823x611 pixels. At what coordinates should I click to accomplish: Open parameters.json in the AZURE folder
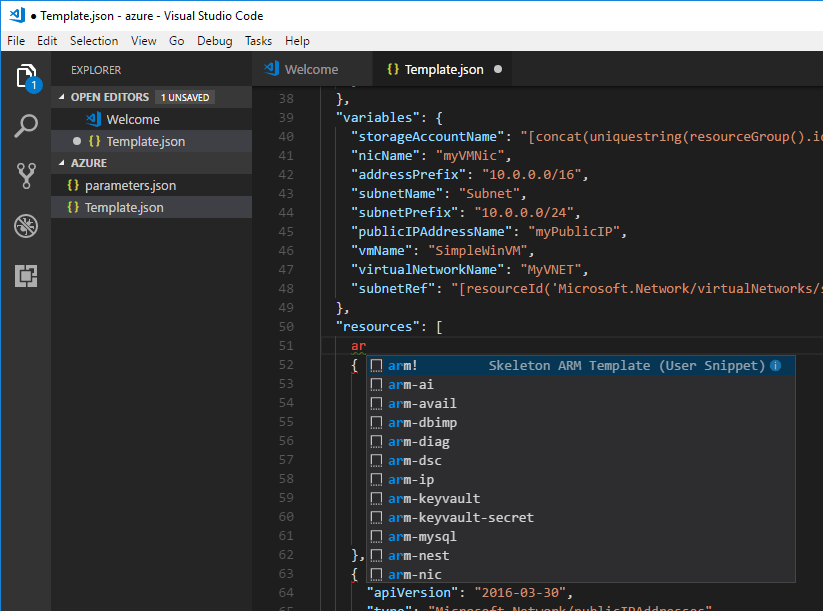tap(152, 185)
